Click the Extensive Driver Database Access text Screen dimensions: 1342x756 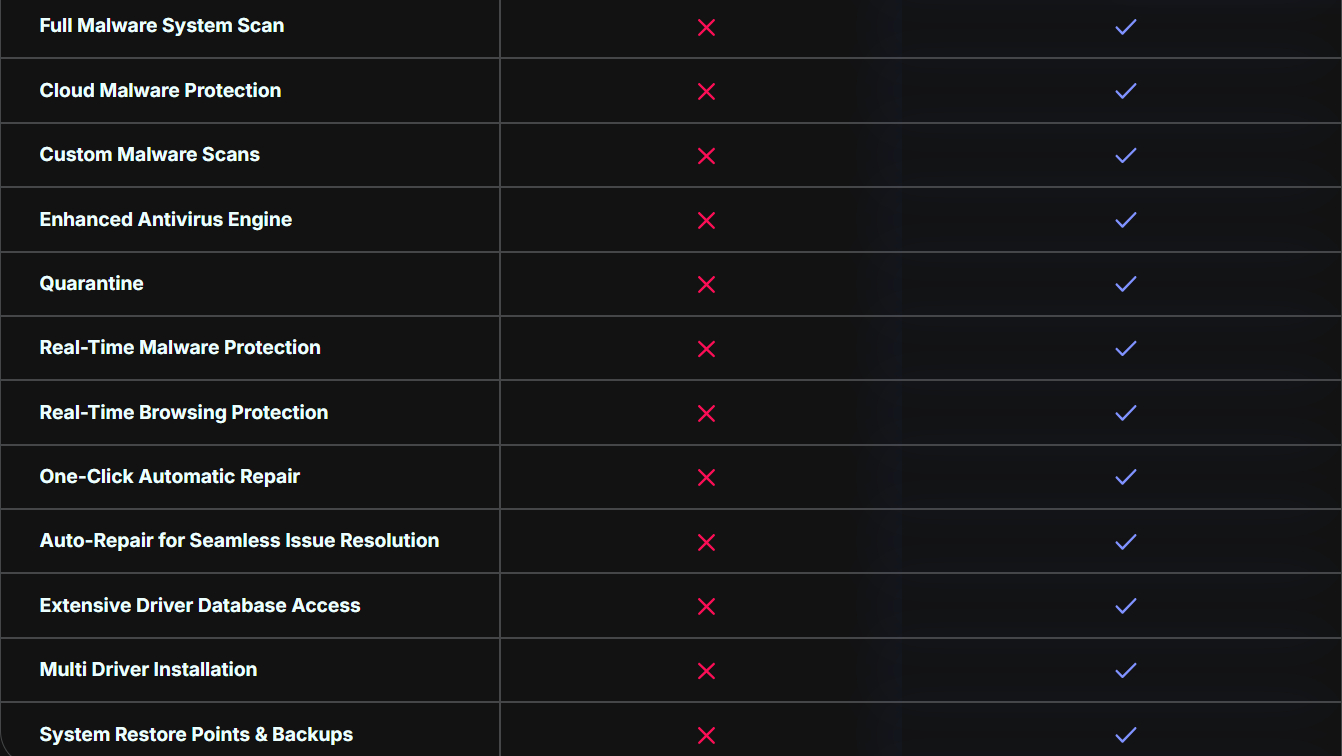[x=200, y=605]
